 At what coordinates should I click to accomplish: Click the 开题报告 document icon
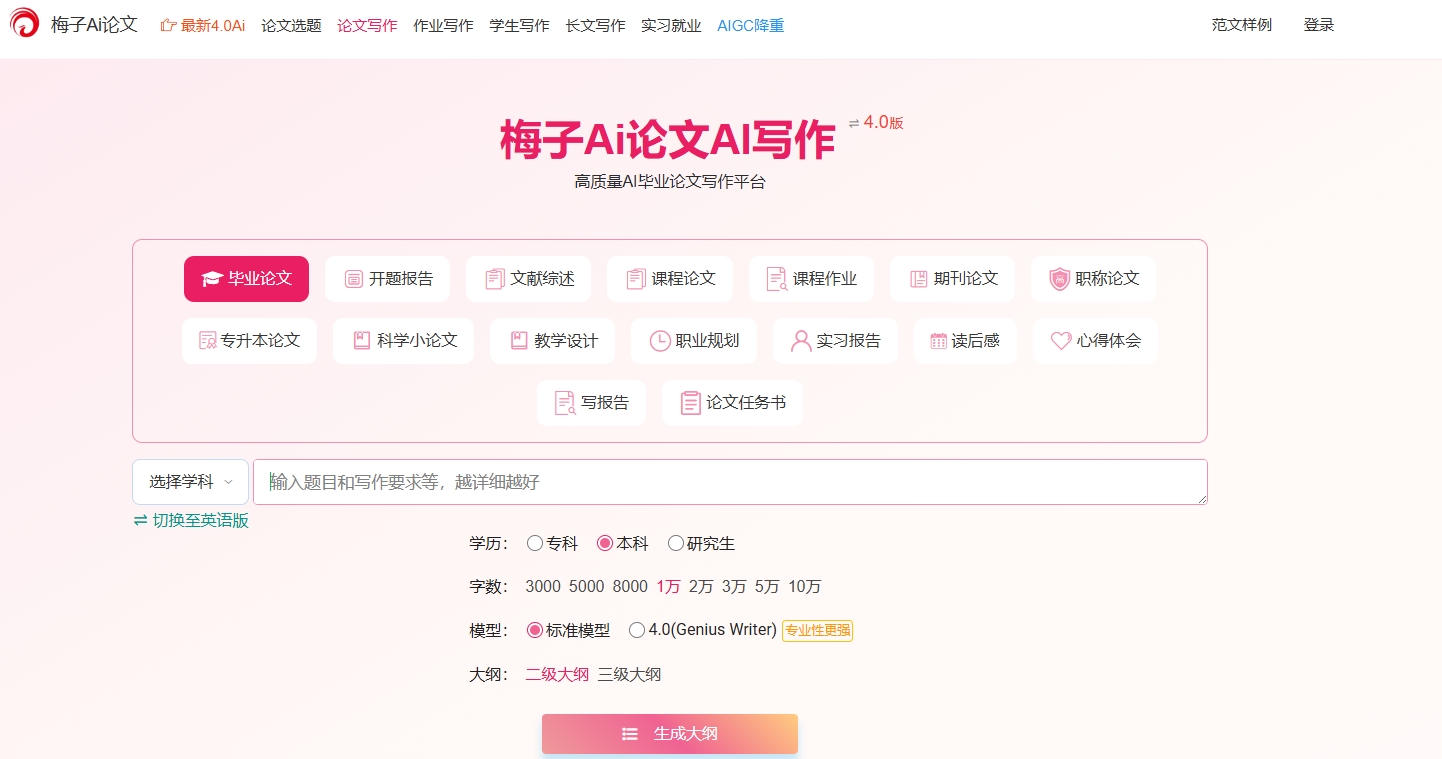pos(353,279)
